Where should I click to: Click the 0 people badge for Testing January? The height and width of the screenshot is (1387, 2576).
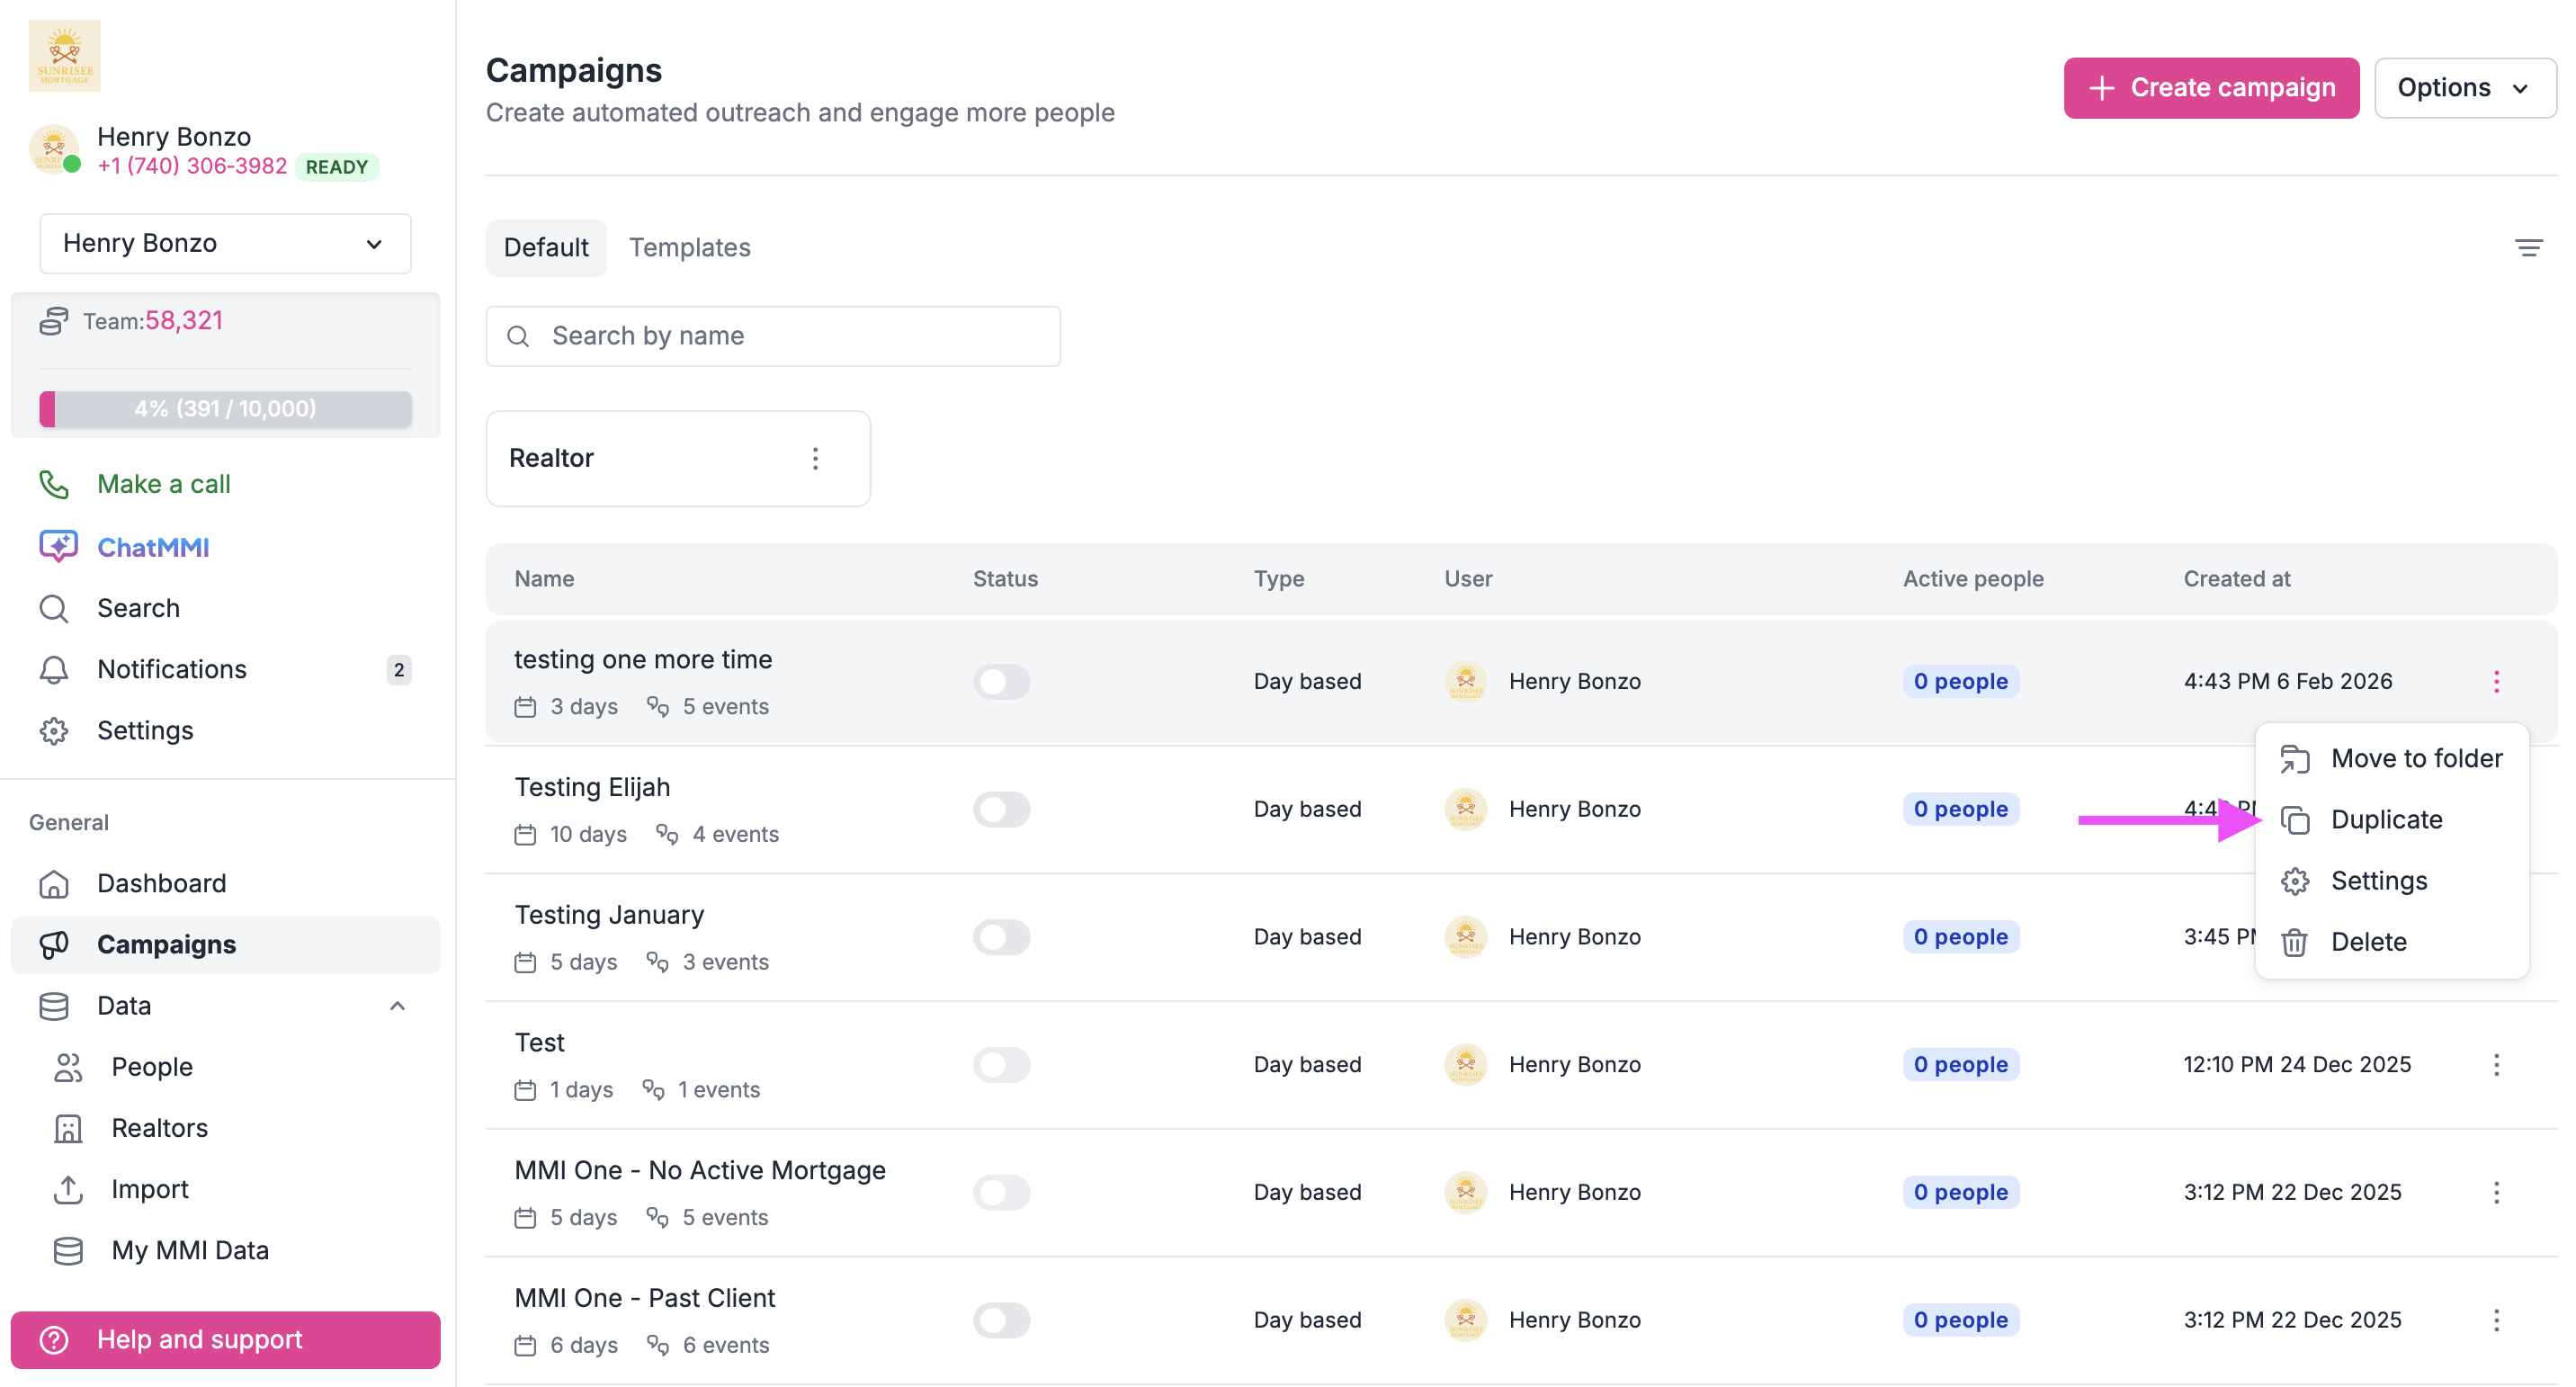[x=1960, y=937]
